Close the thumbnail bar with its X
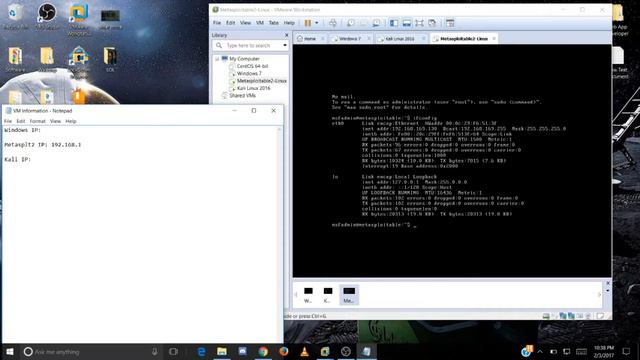This screenshot has height=360, width=640. pyautogui.click(x=608, y=283)
